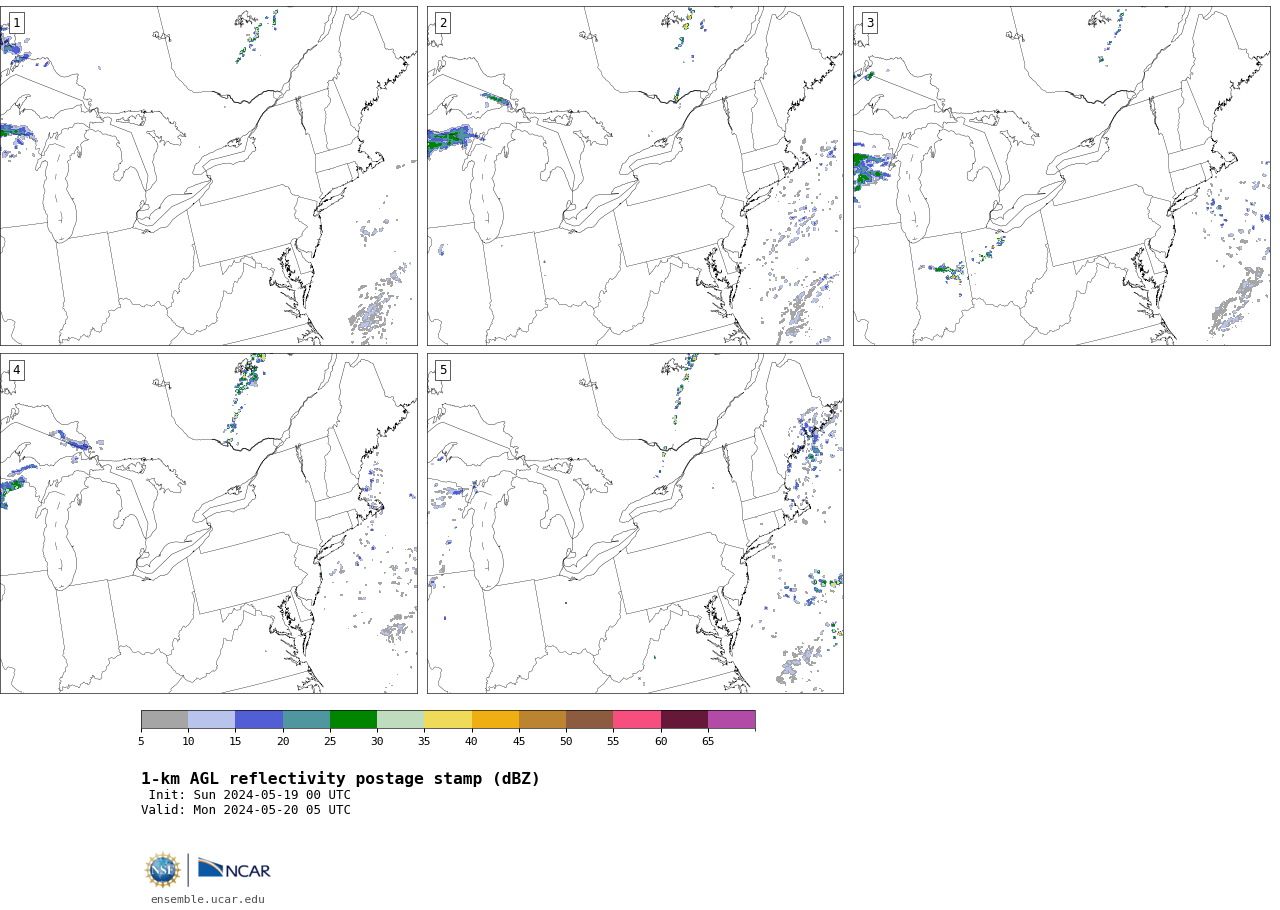Click the NCAR logo
Image resolution: width=1280 pixels, height=910 pixels.
tap(234, 870)
